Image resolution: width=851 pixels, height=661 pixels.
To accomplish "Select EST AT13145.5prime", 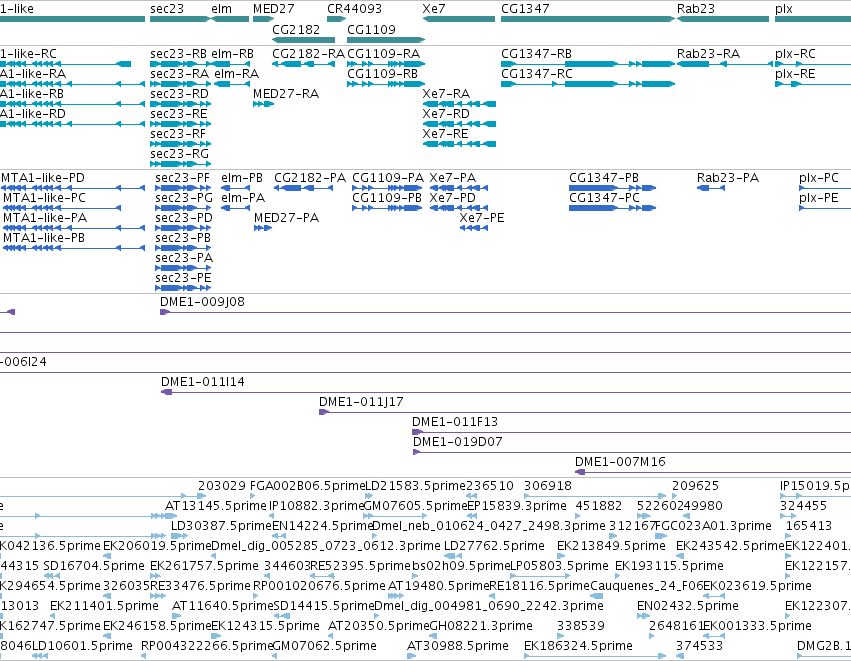I will tap(215, 506).
